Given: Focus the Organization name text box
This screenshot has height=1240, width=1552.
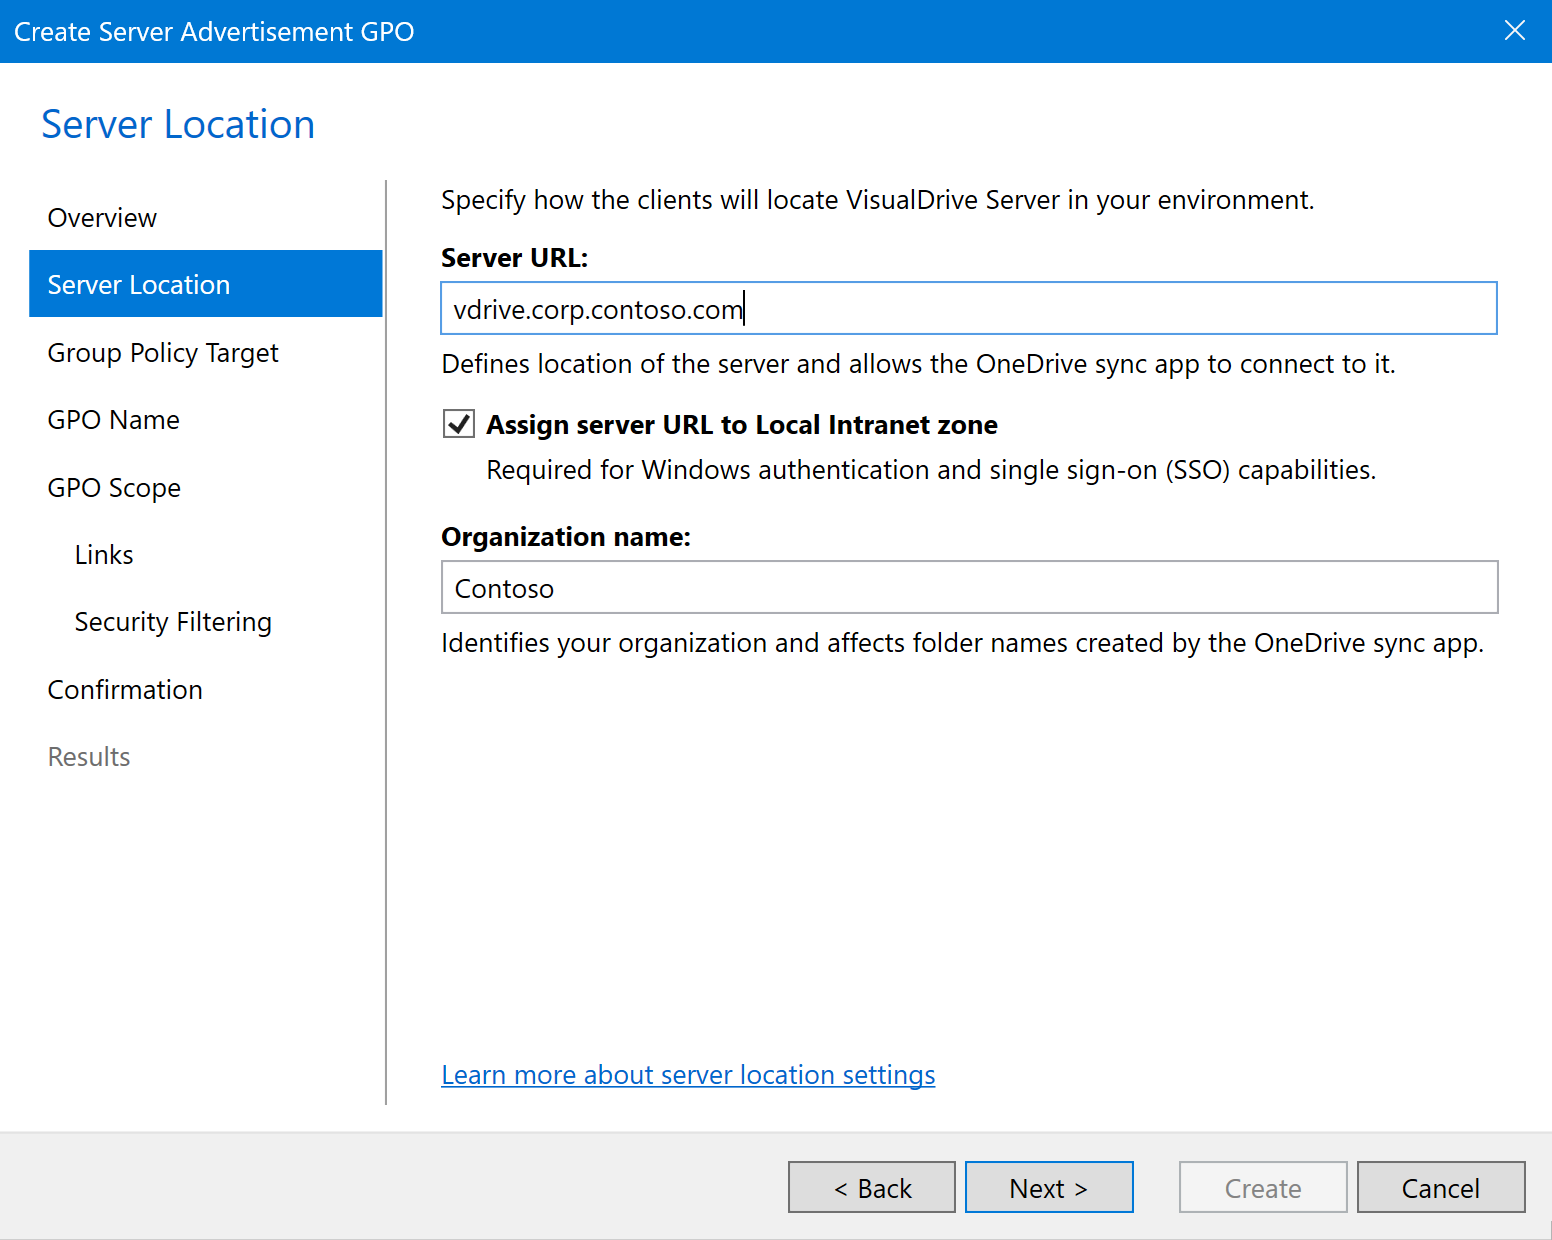Looking at the screenshot, I should coord(968,588).
